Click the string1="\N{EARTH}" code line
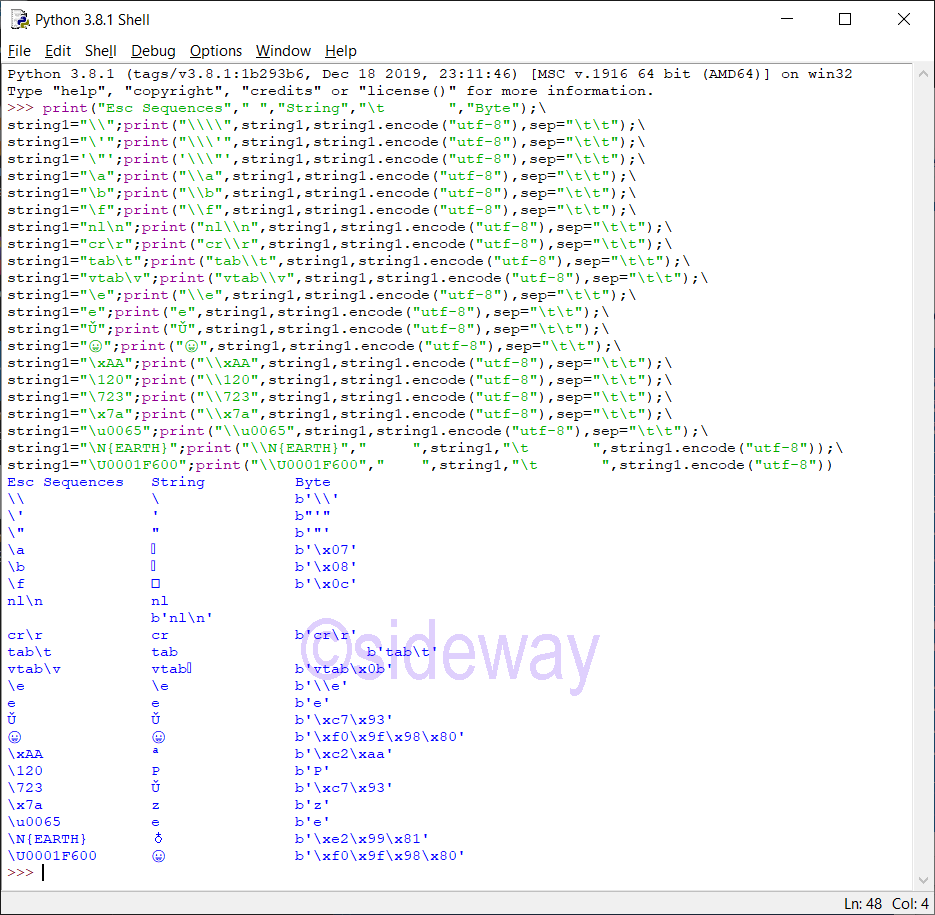The width and height of the screenshot is (935, 915). 426,448
